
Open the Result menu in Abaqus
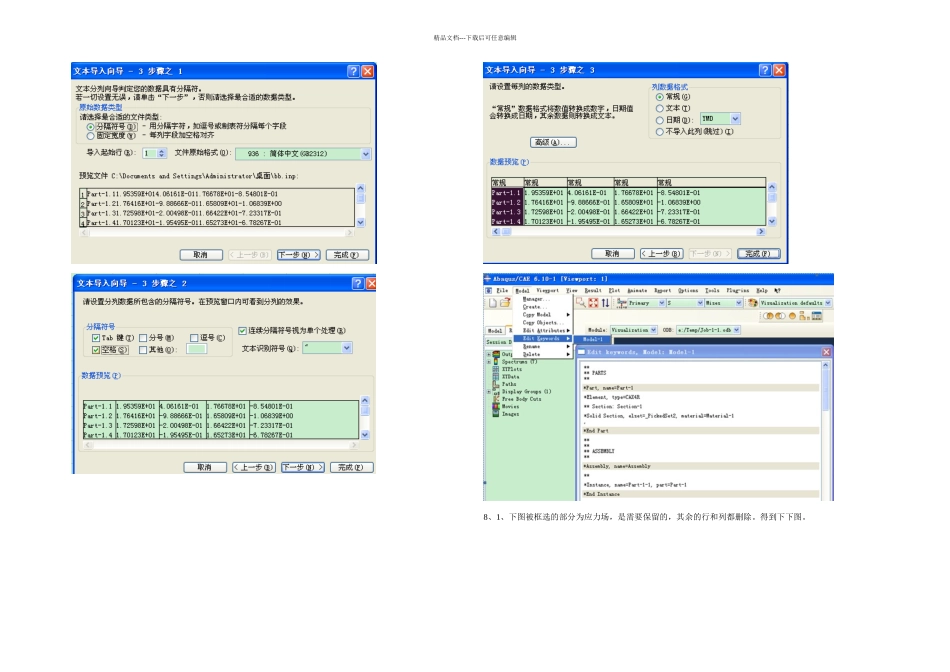pos(593,291)
